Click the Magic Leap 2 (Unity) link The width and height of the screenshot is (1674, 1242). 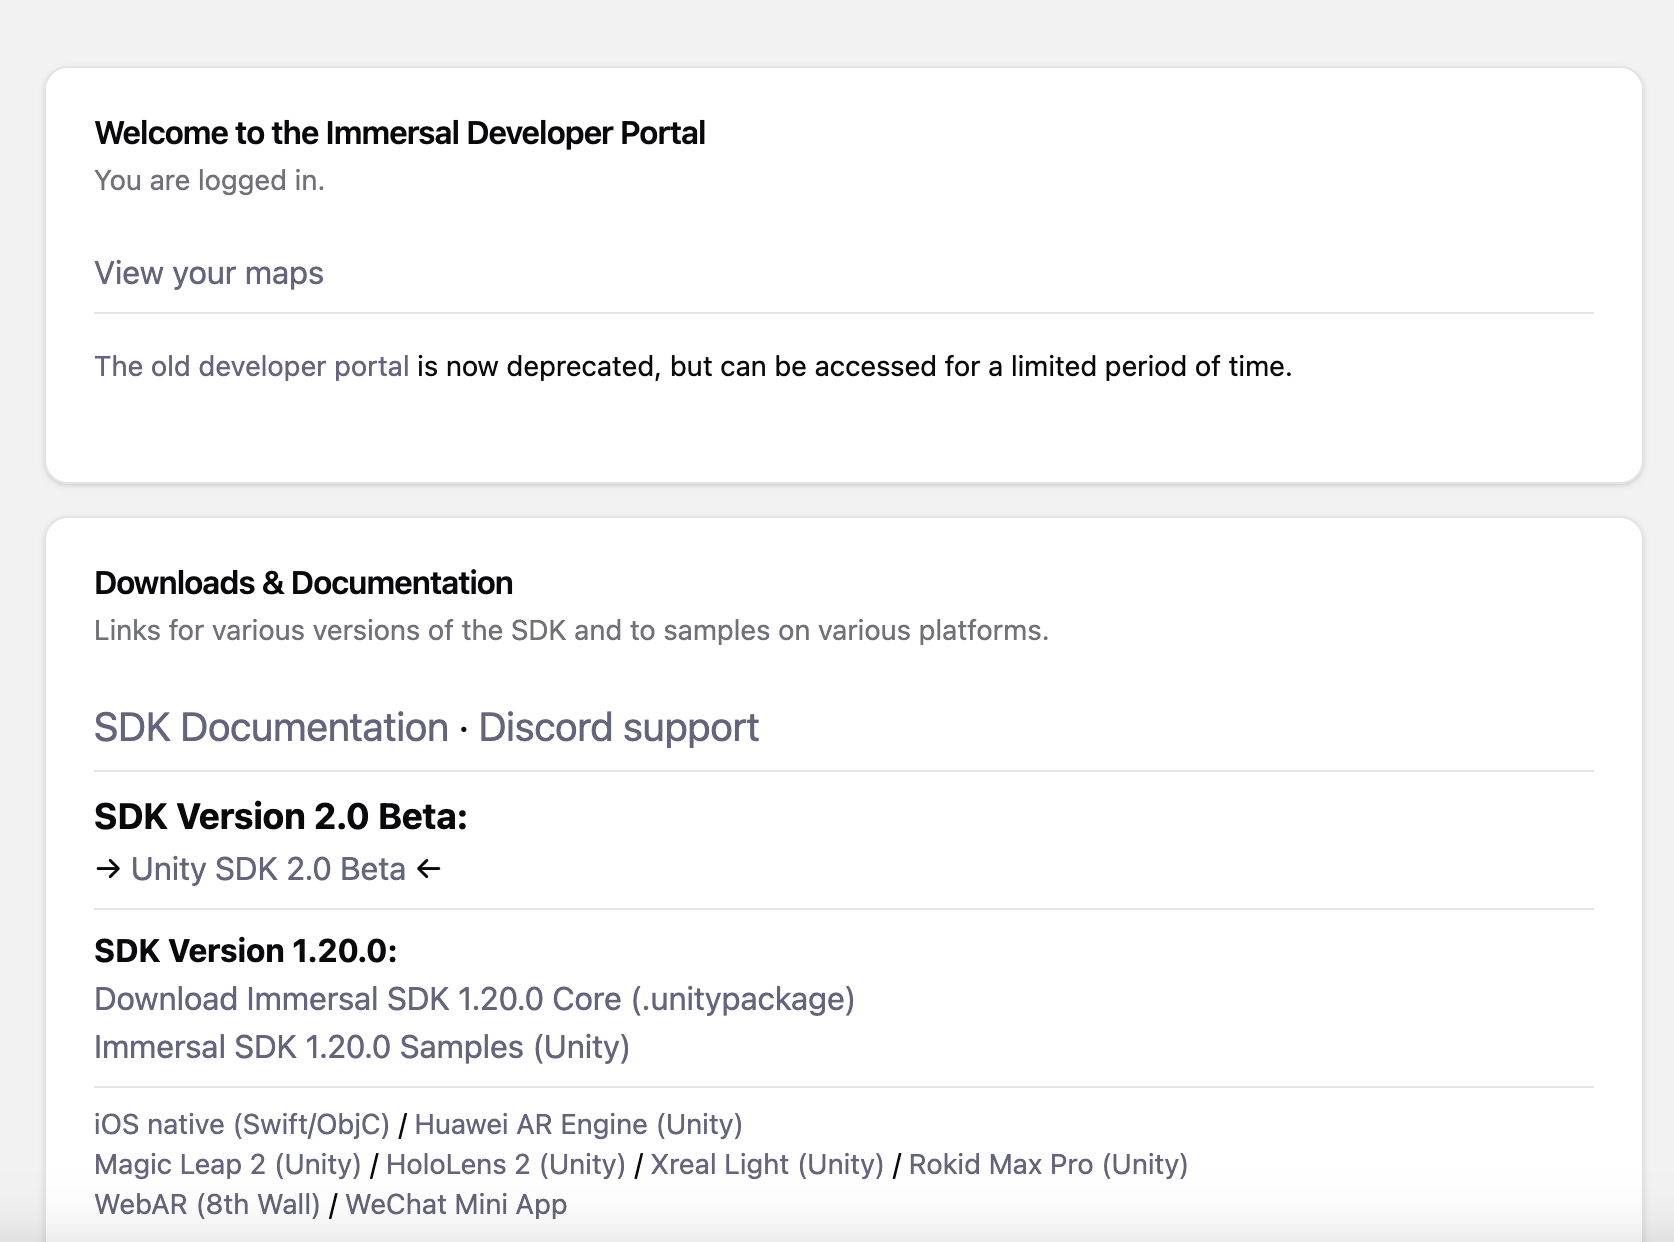tap(227, 1164)
